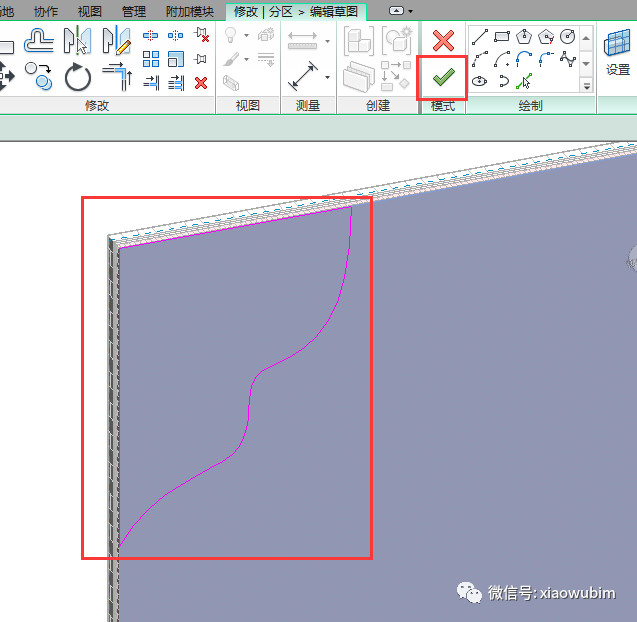
Task: Click Trim/Extend Single Element tool
Action: point(151,83)
